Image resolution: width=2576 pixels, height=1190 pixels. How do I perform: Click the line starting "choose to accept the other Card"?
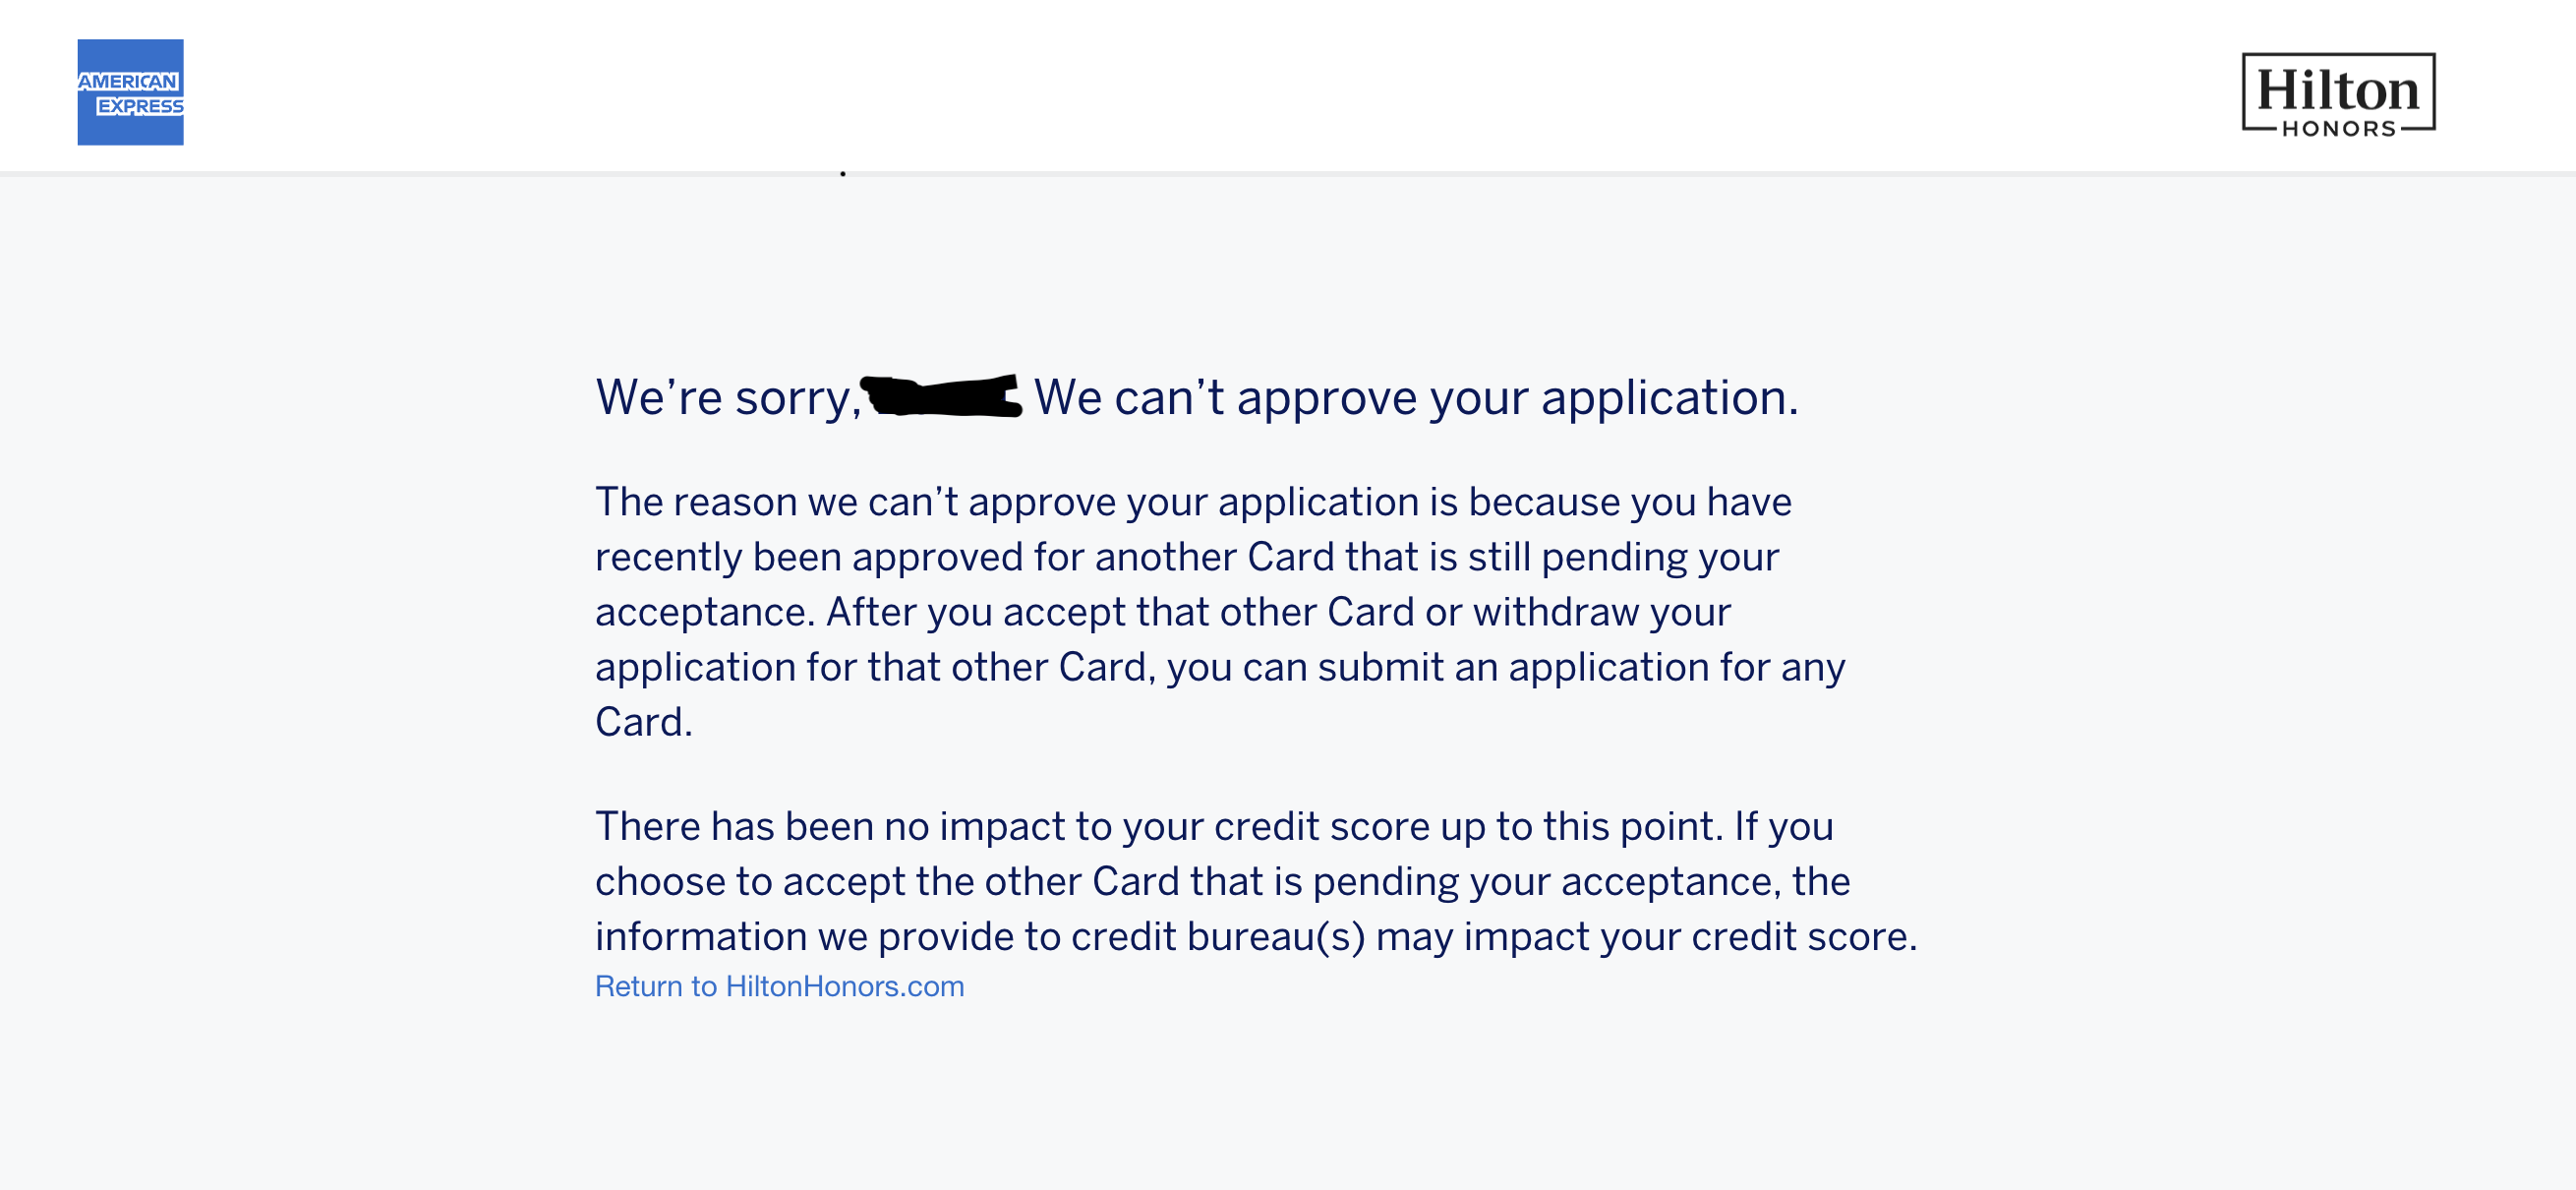click(1223, 881)
